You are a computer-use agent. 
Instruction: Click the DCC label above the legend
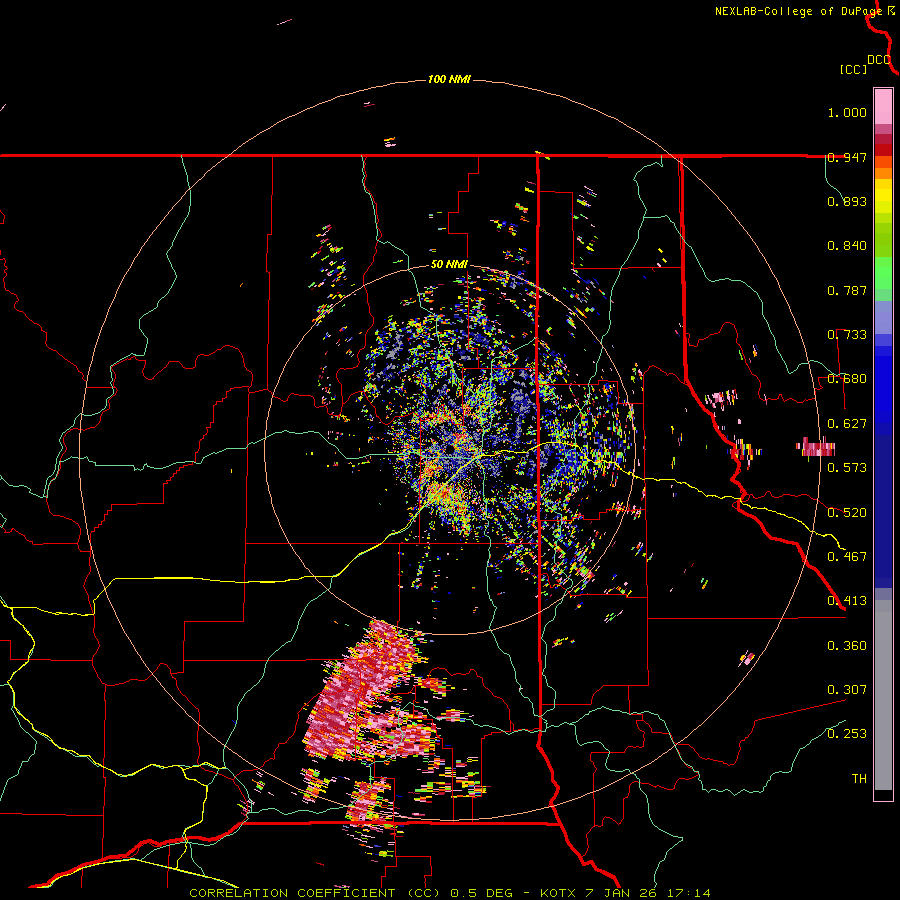[878, 60]
